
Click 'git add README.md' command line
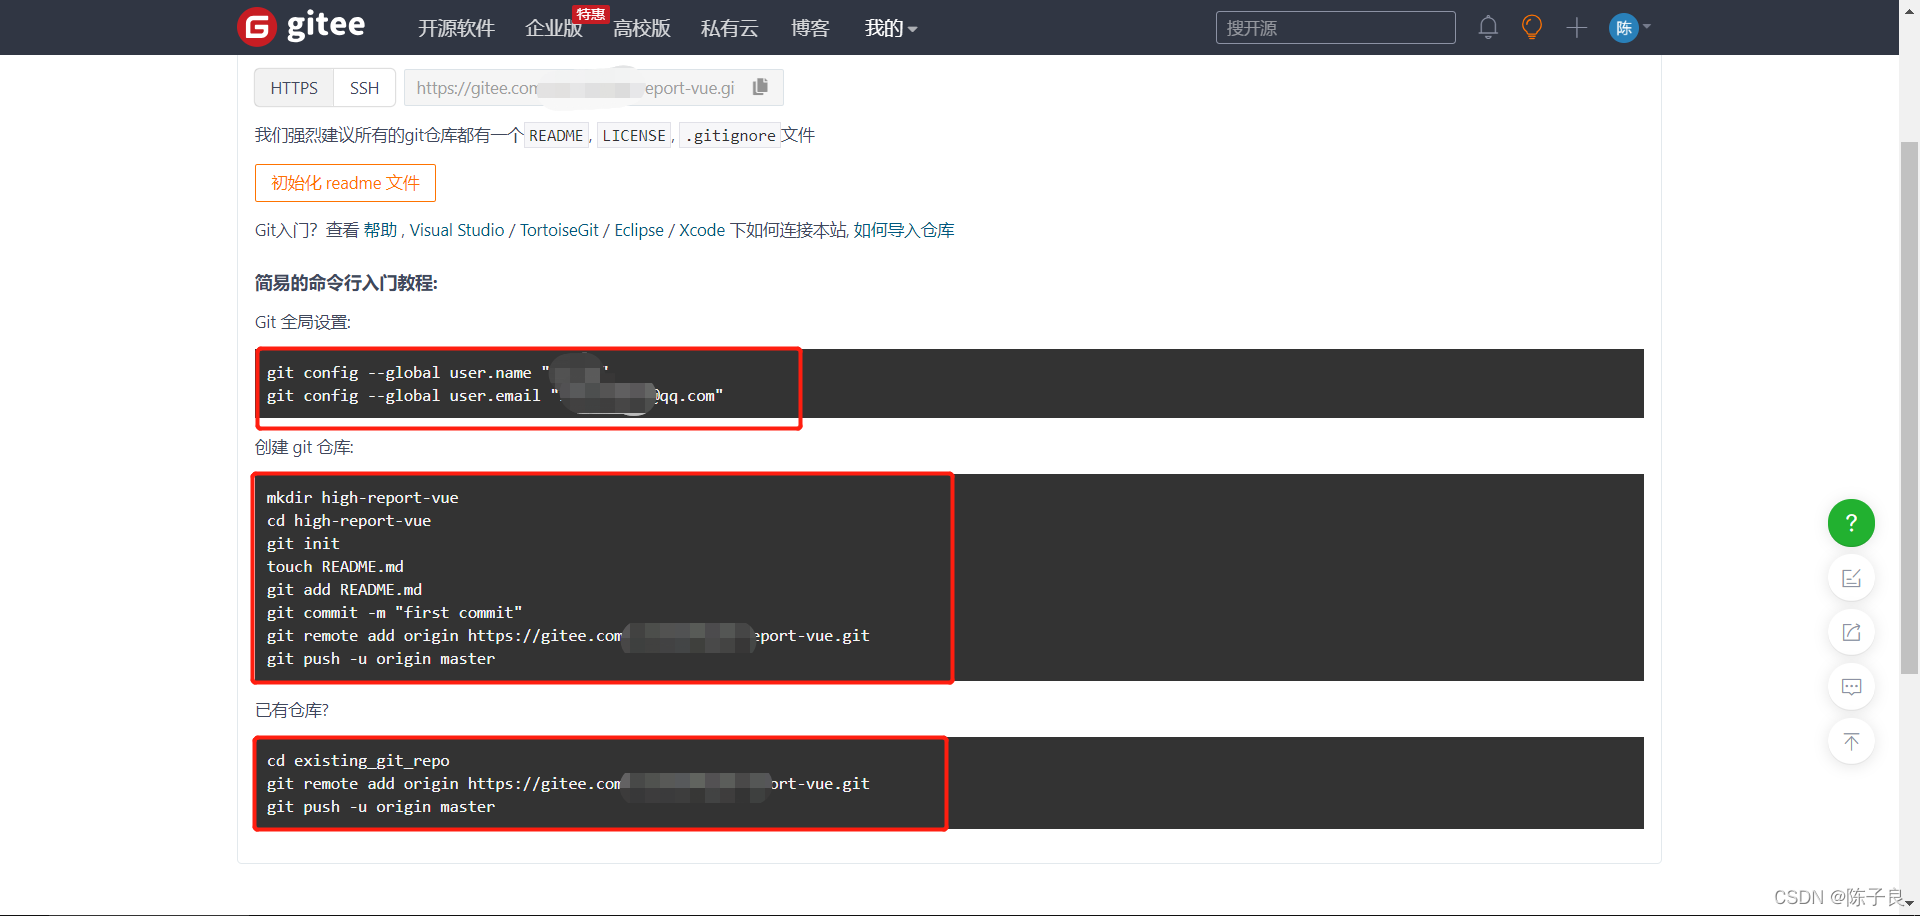point(344,589)
